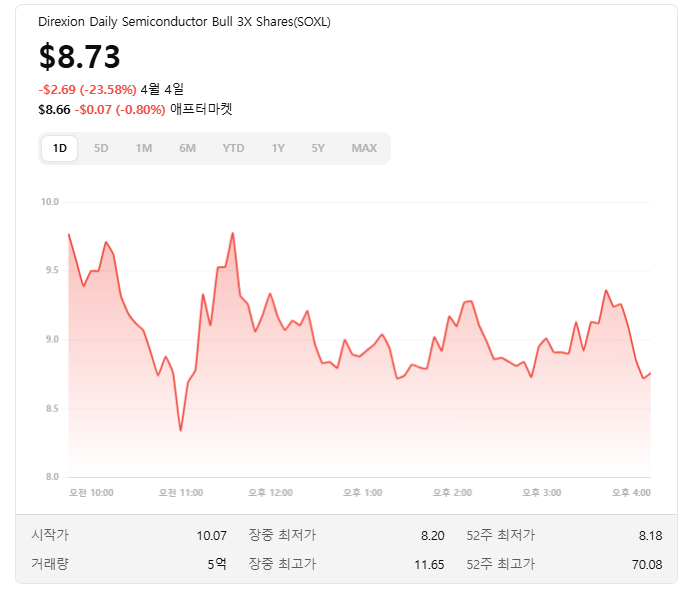Click the 8.0 y-axis label

tap(52, 477)
